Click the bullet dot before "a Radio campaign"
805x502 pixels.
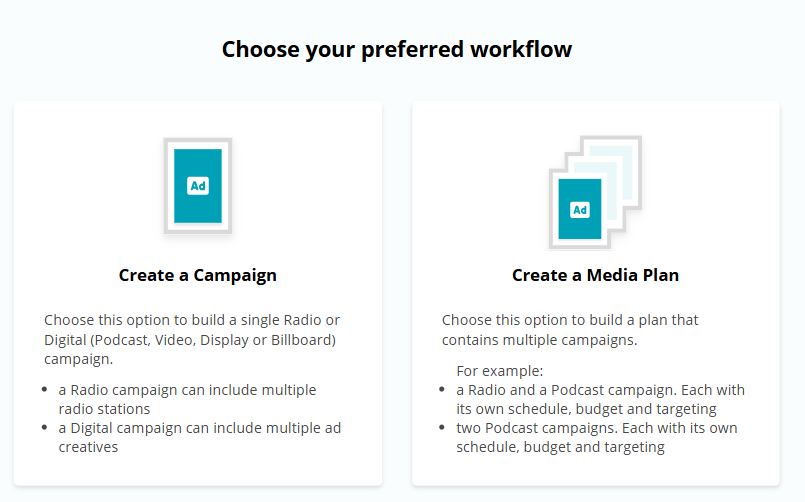point(45,390)
